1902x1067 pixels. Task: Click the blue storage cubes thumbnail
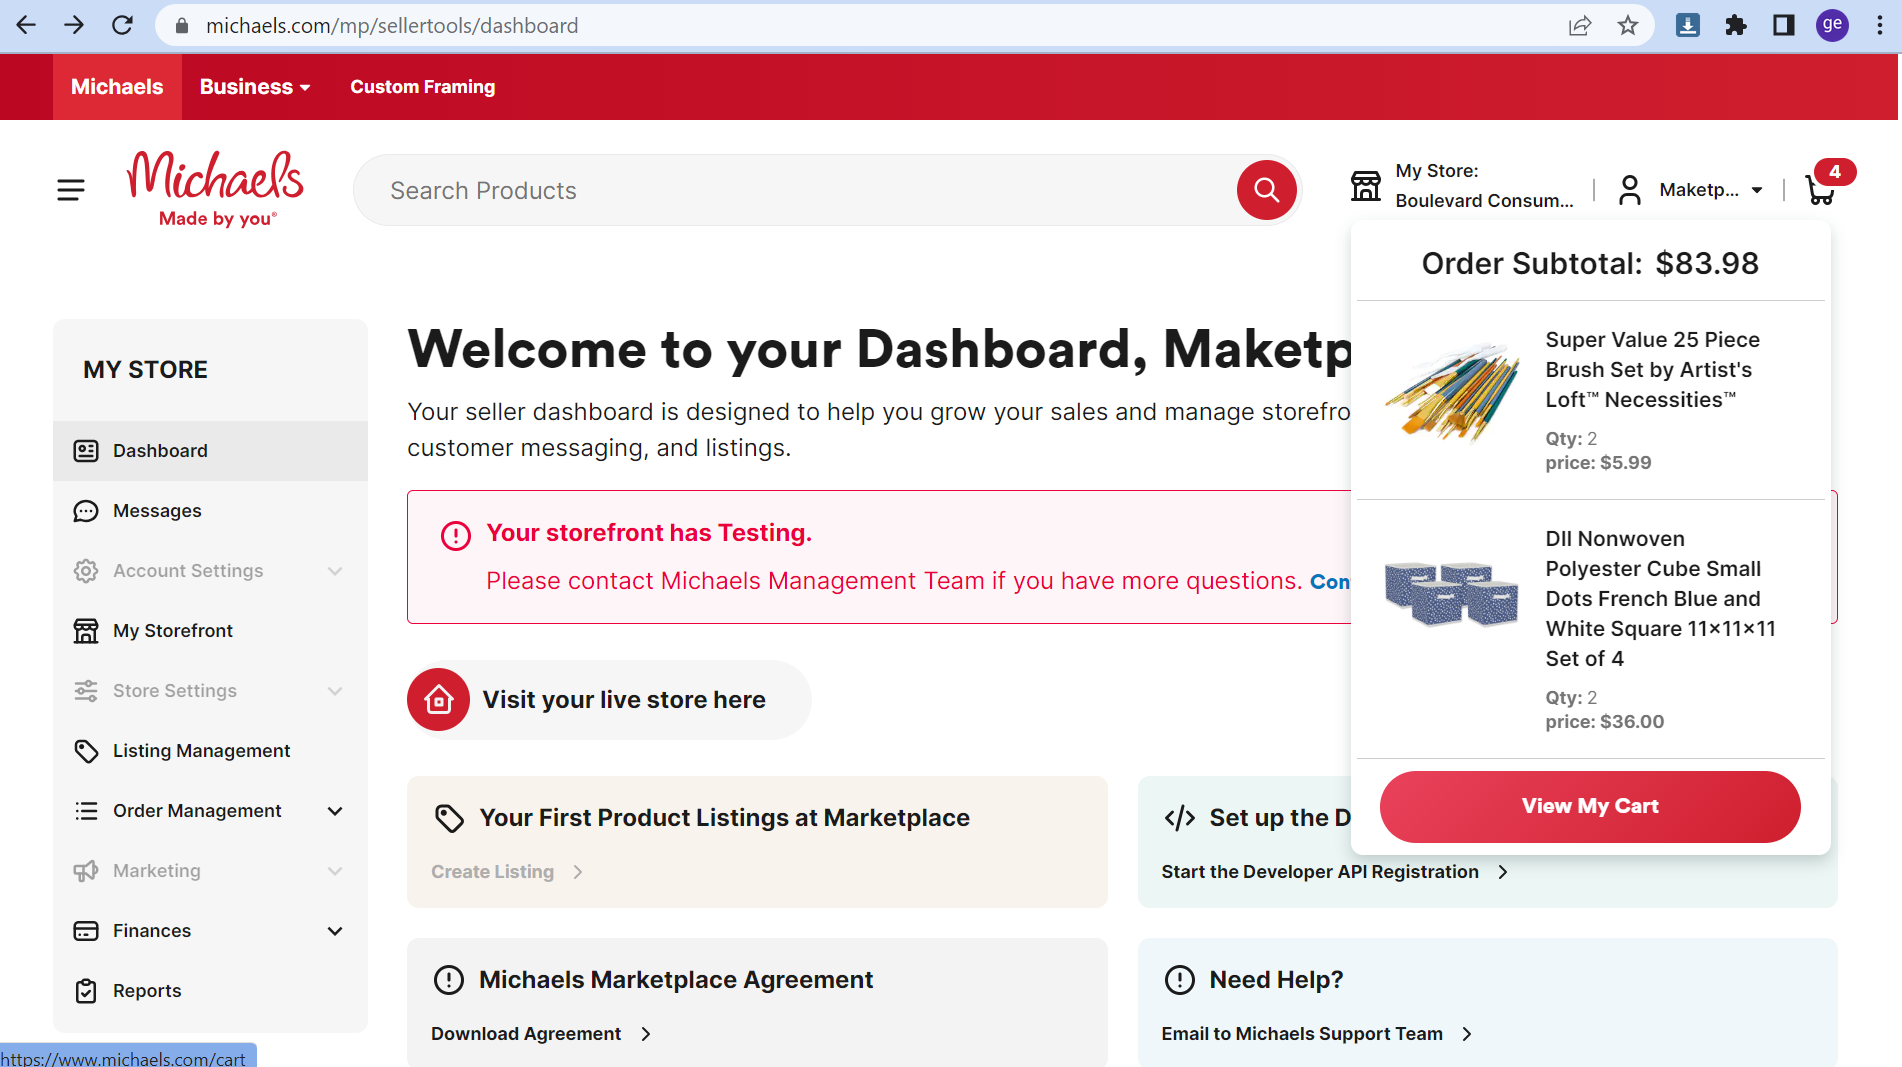point(1452,593)
